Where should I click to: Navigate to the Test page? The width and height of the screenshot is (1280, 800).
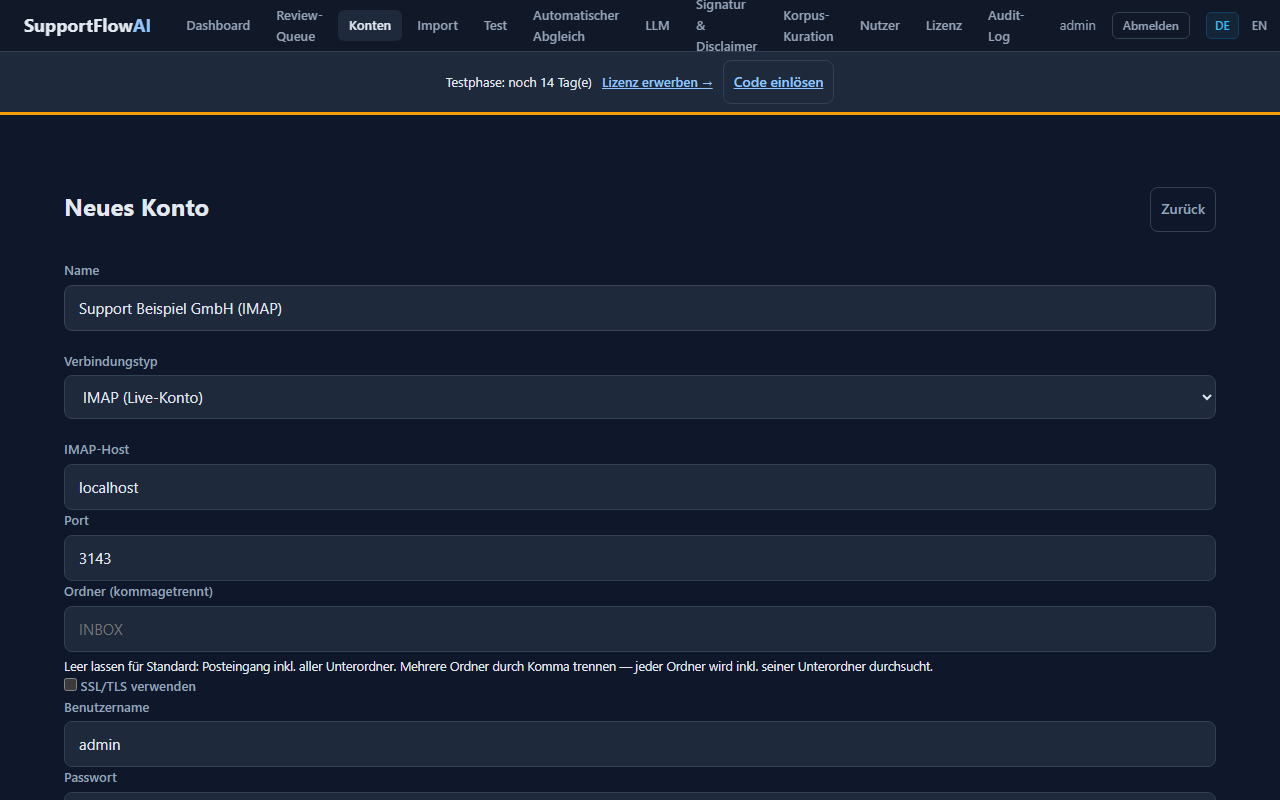(496, 26)
